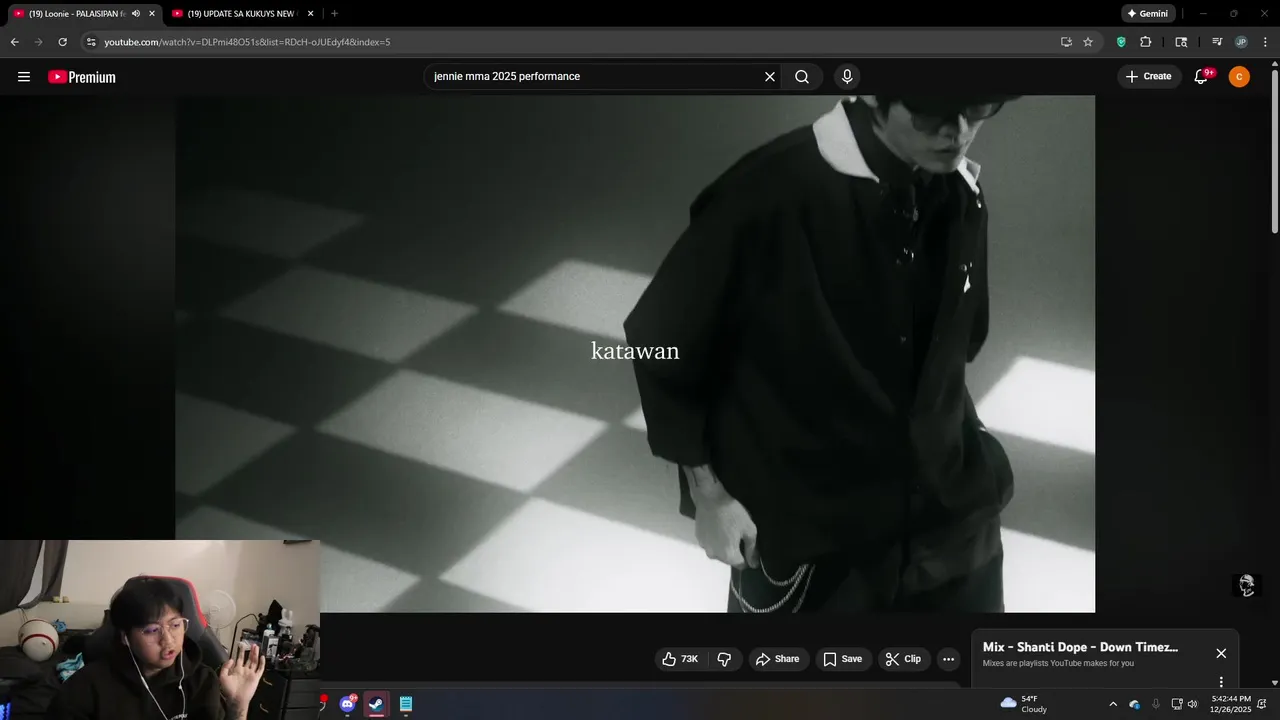Open Chrome three-dot menu
Screen dimensions: 1280x720
pyautogui.click(x=1265, y=42)
